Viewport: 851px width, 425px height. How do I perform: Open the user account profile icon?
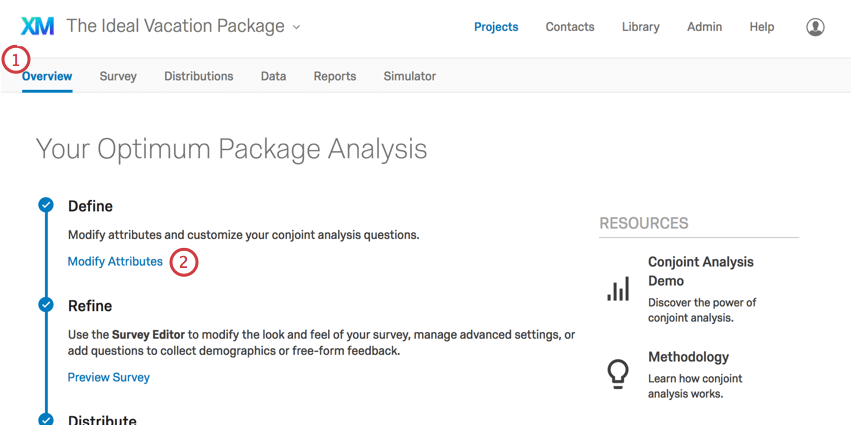pos(815,27)
